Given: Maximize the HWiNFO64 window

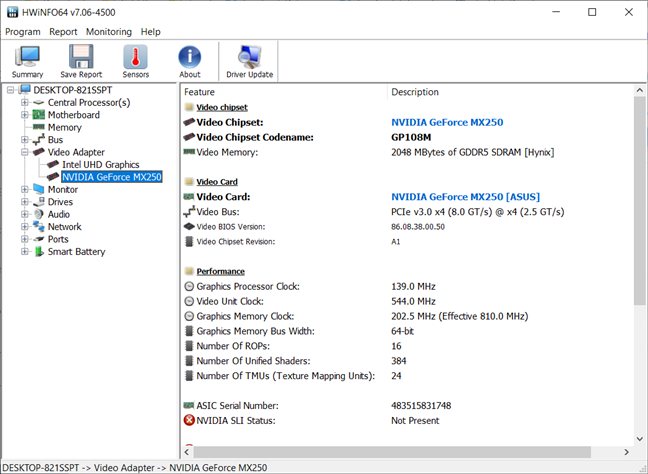Looking at the screenshot, I should tap(592, 12).
